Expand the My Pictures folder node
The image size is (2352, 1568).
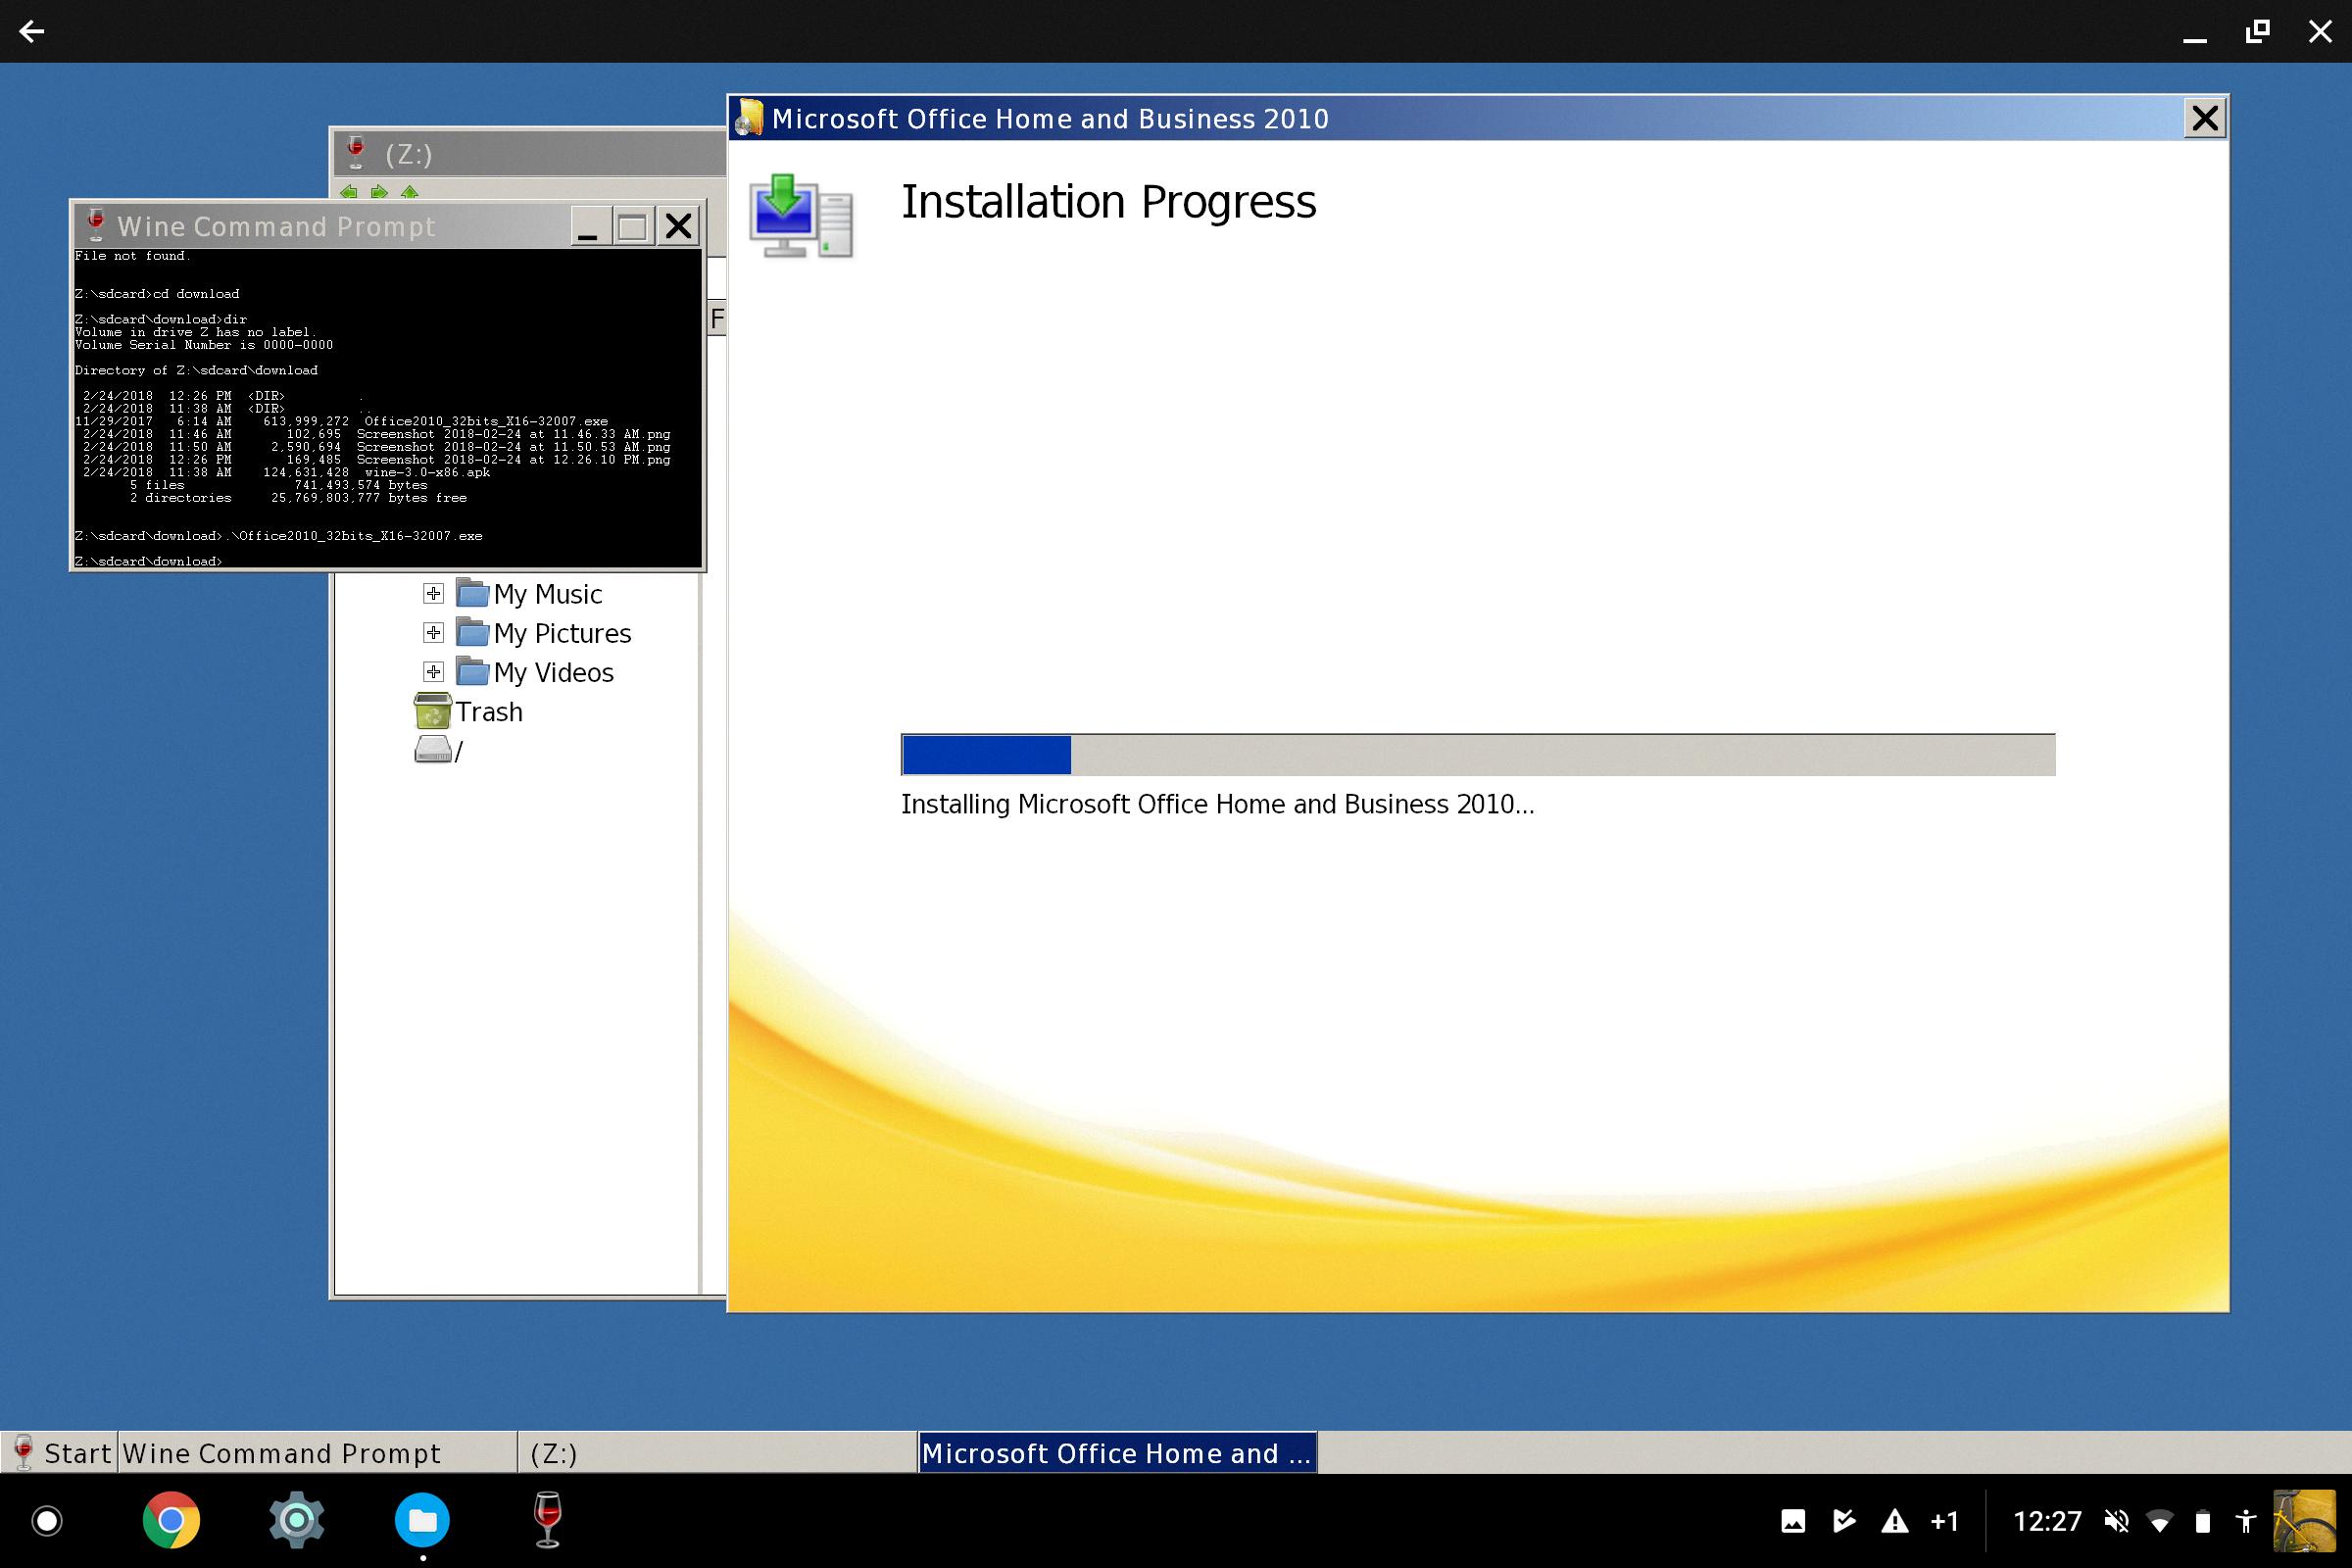[x=433, y=633]
